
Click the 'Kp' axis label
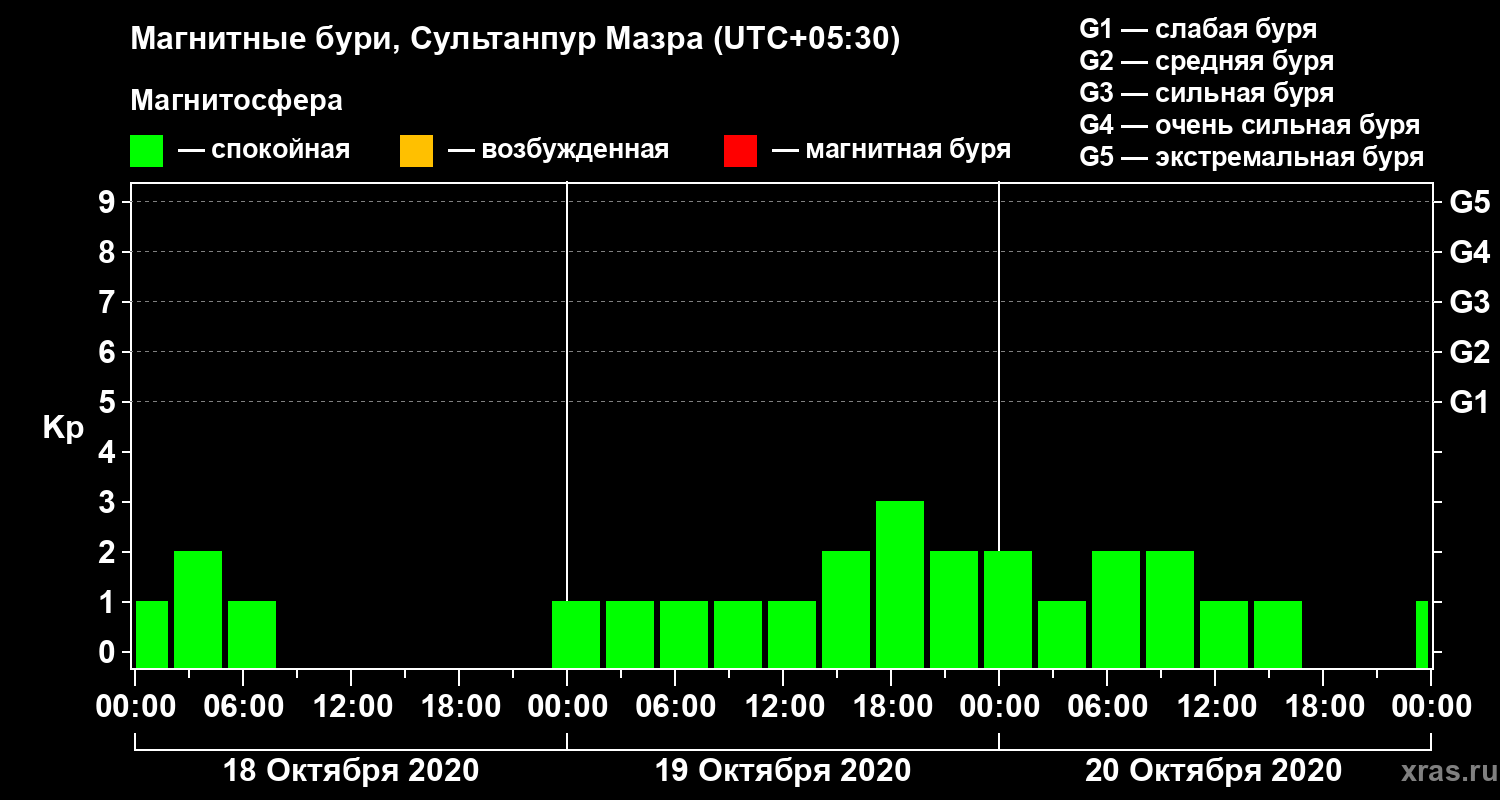click(x=63, y=428)
